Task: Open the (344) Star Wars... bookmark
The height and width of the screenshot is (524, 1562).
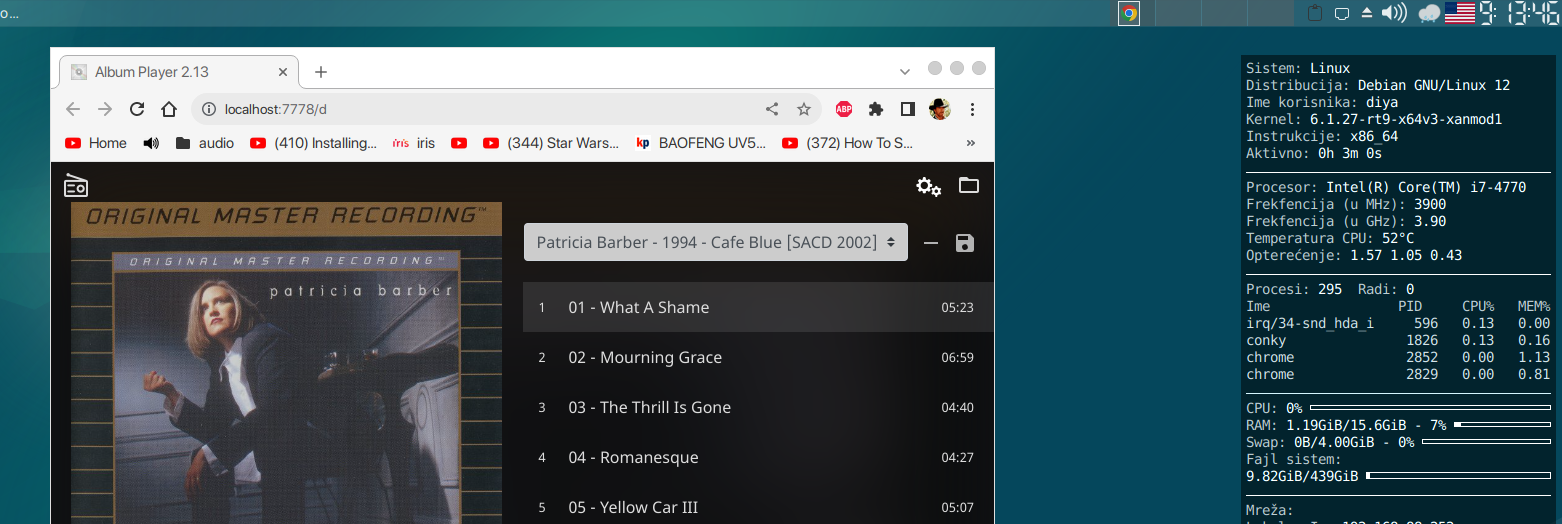Action: [x=551, y=143]
